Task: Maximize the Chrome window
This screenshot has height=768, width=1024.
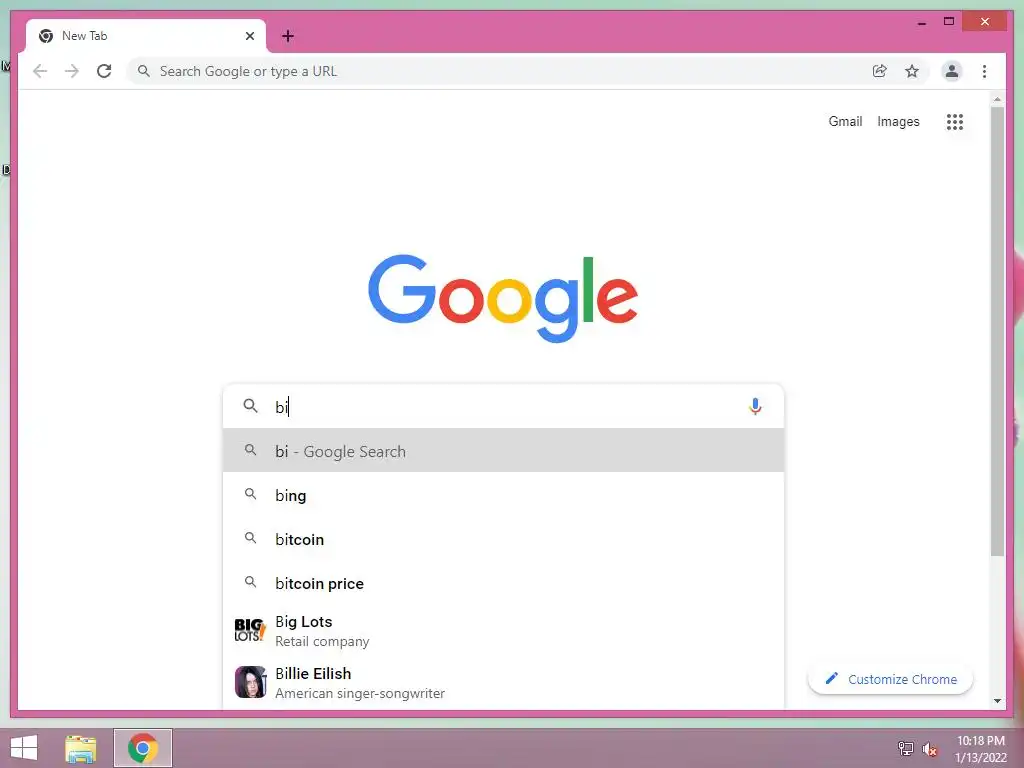Action: pos(949,22)
